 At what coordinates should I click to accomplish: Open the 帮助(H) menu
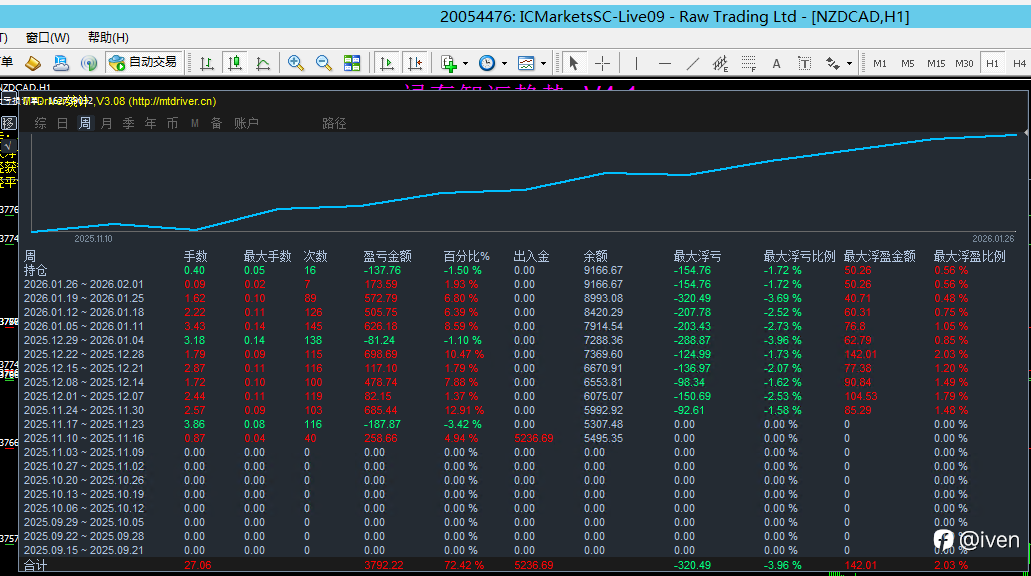pyautogui.click(x=108, y=38)
